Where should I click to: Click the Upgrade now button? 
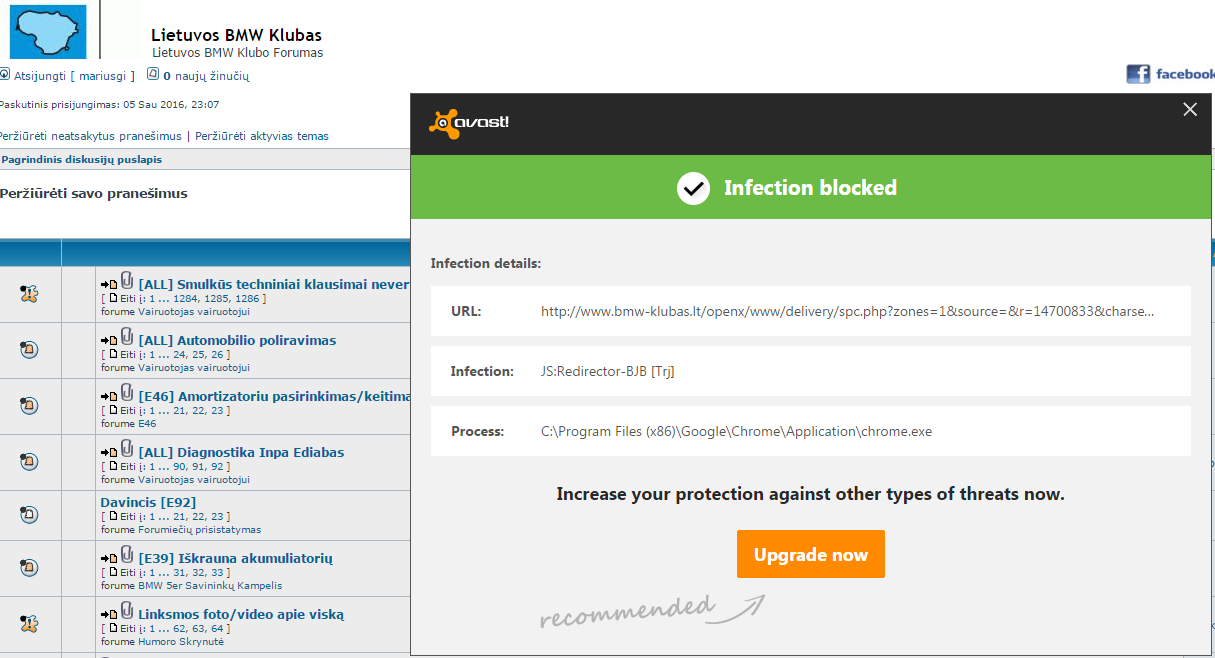pos(810,554)
